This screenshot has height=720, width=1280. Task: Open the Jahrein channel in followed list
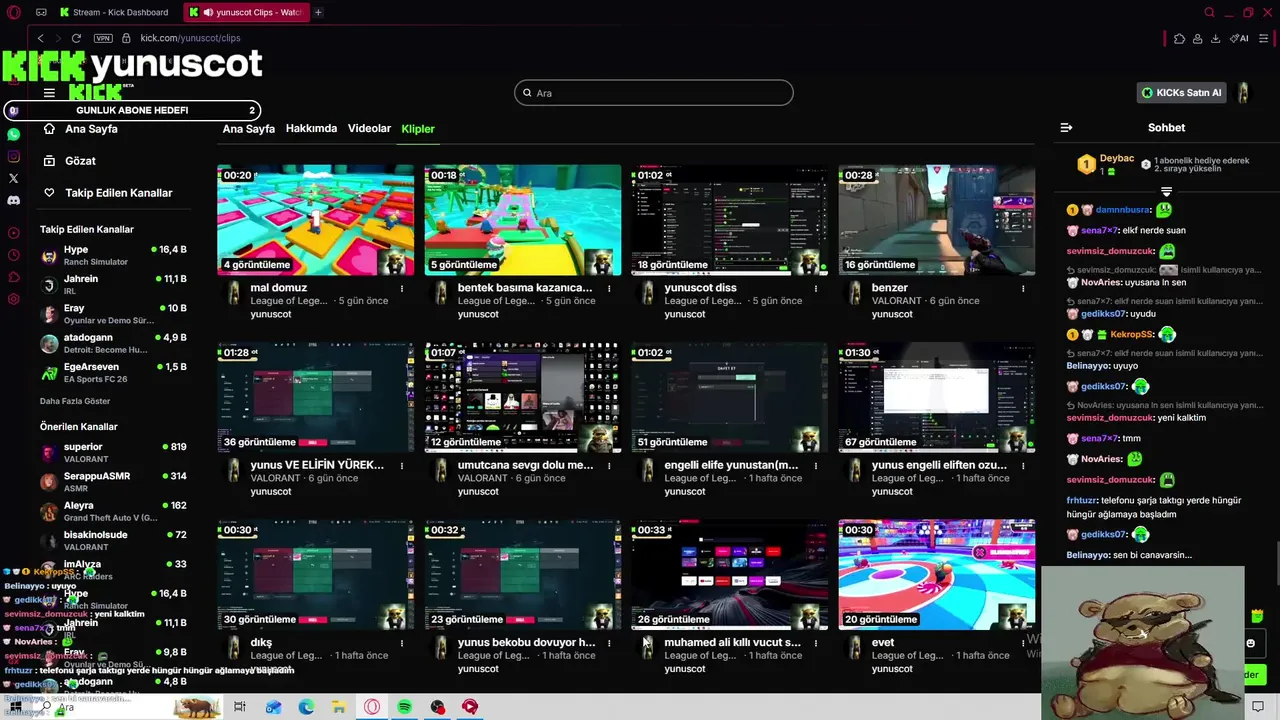coord(113,285)
